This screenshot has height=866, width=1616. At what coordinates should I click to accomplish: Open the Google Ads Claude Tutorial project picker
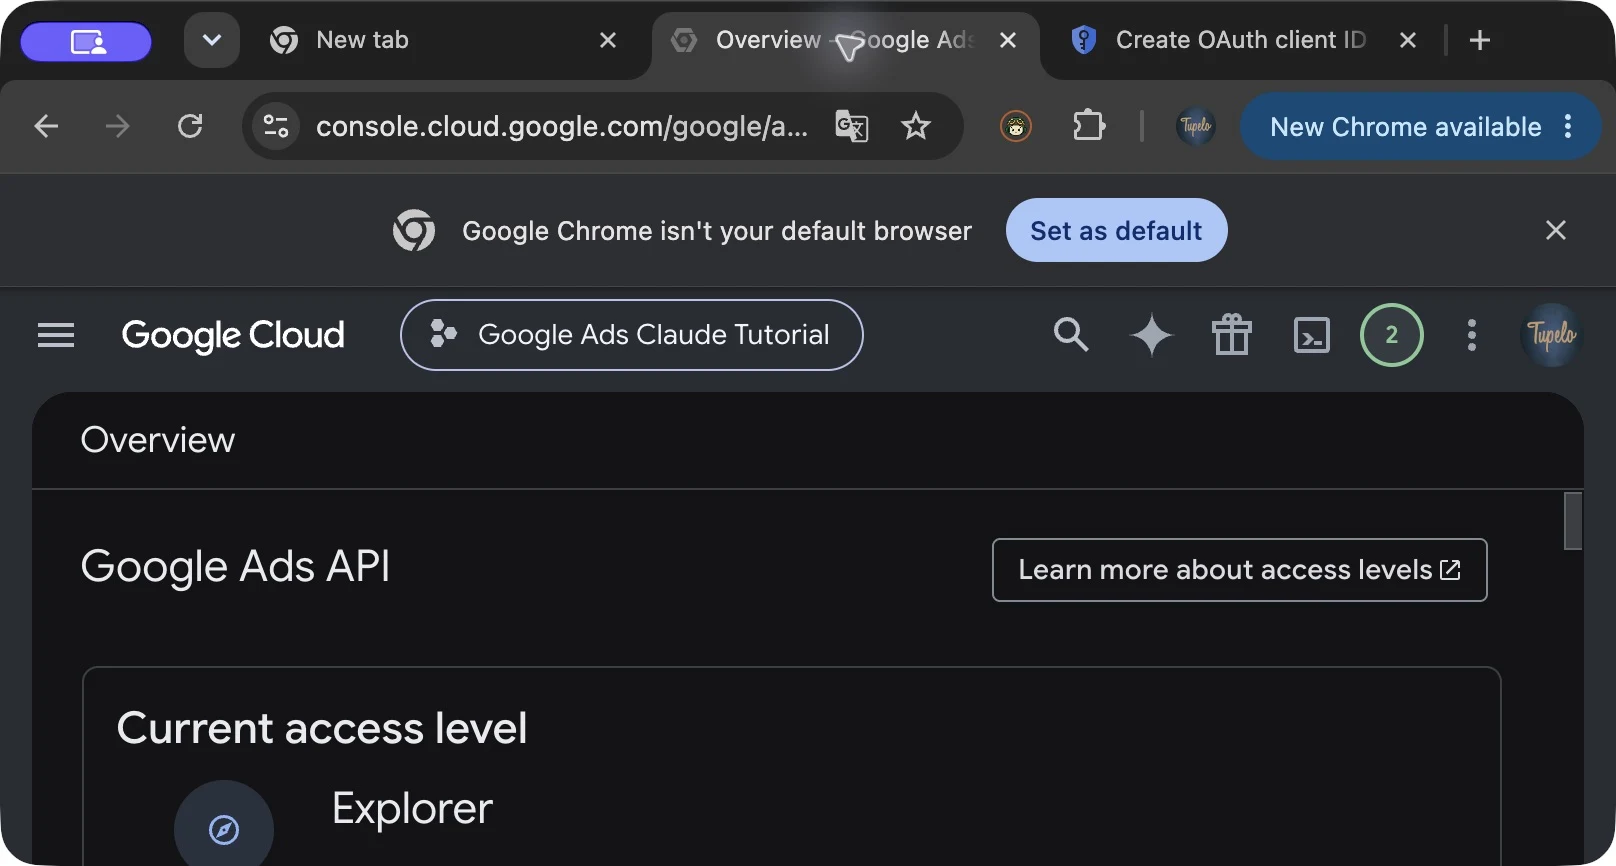pyautogui.click(x=632, y=335)
